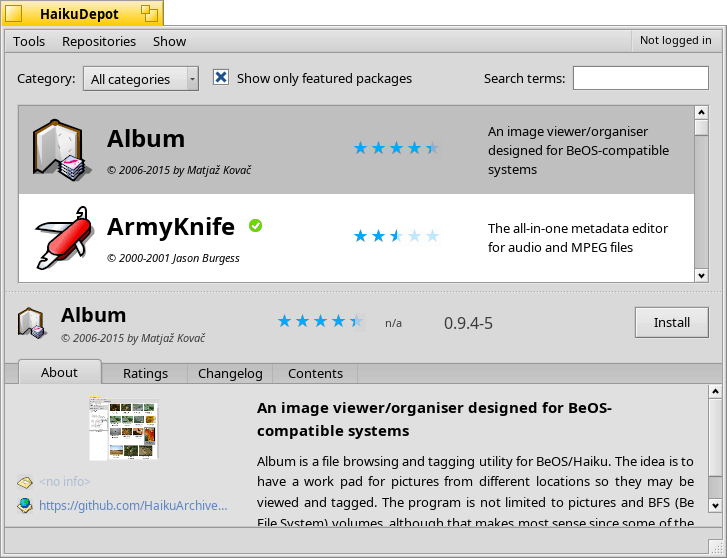Click package list scrollbar up arrow
The height and width of the screenshot is (558, 727).
[701, 113]
